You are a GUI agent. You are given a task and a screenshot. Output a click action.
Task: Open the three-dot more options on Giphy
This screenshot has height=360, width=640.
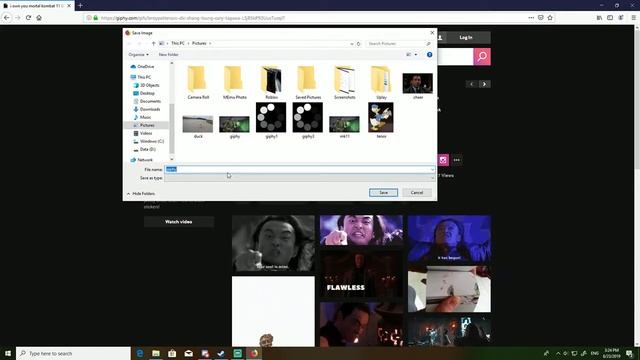click(457, 160)
